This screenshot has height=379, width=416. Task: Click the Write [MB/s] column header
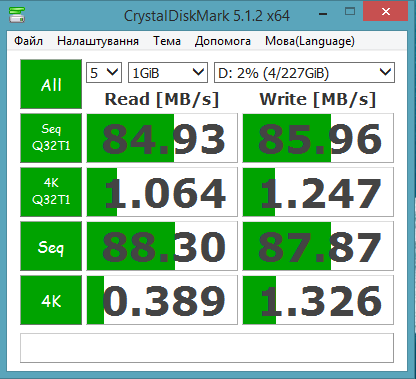pos(318,99)
